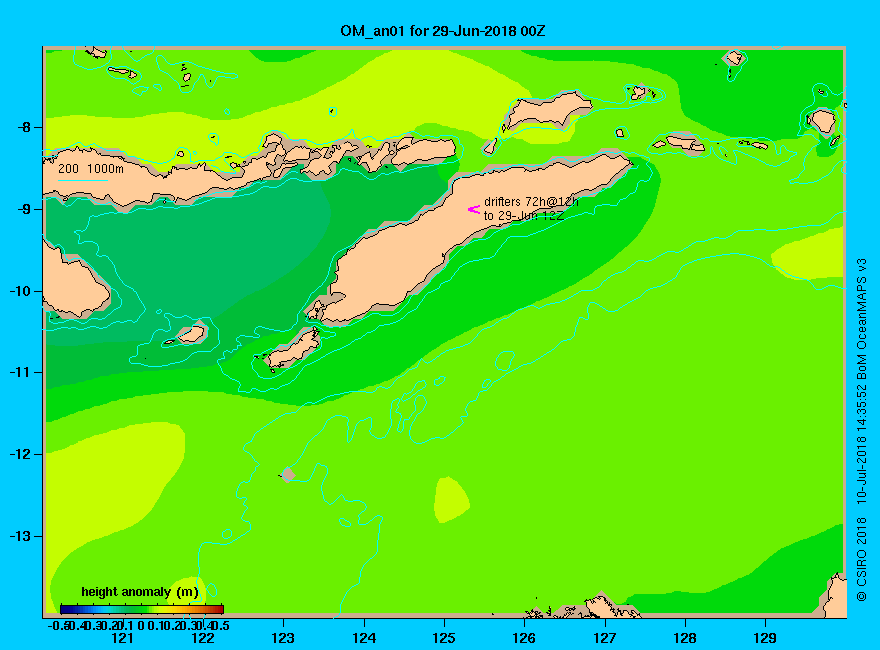Screen dimensions: 880x650
Task: Click longitude label "127"
Action: (604, 638)
